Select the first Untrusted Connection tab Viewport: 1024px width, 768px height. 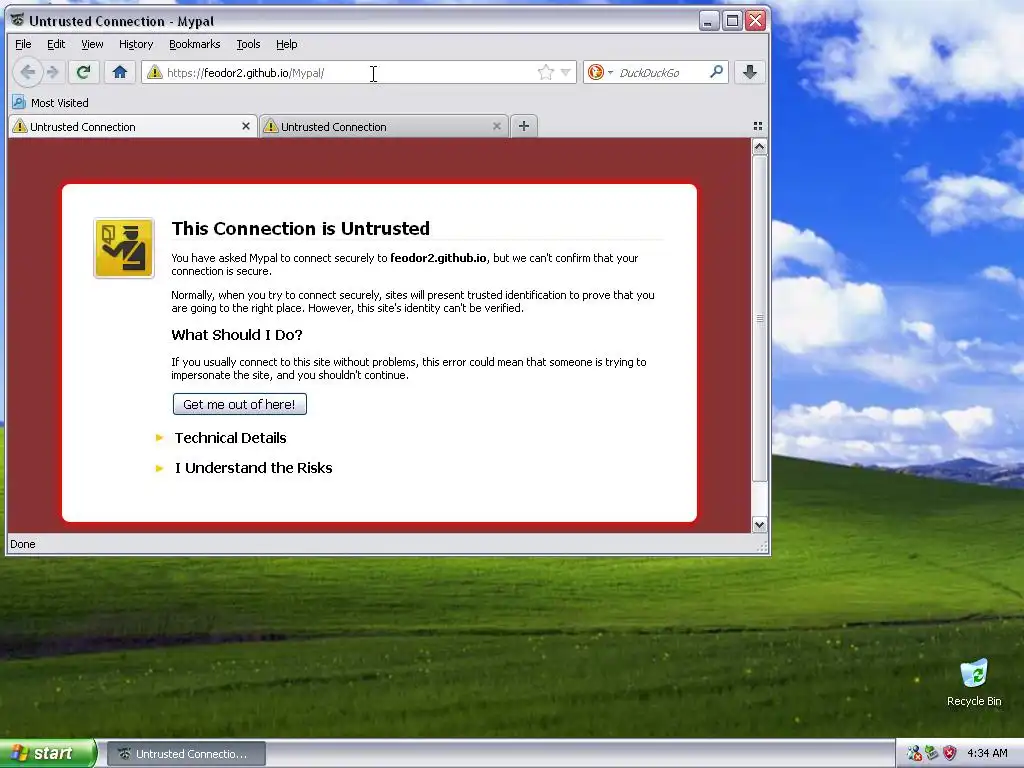tap(132, 127)
